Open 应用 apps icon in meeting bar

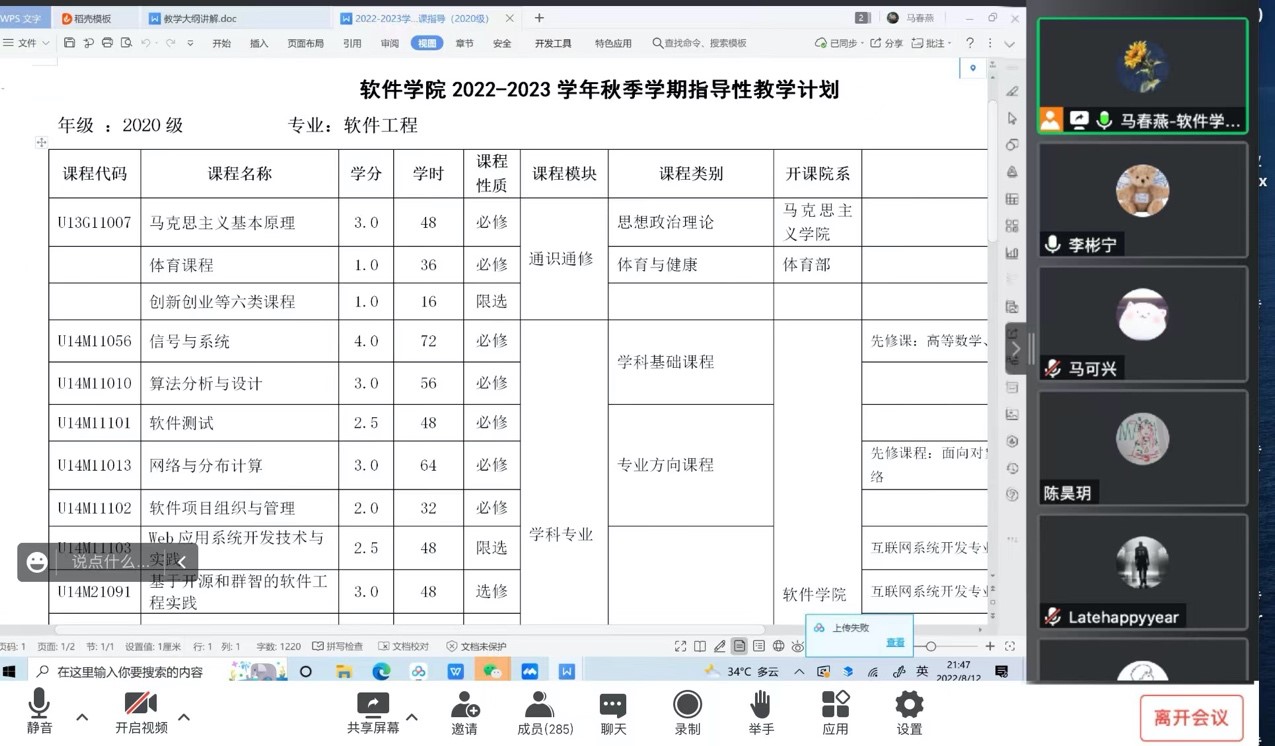tap(835, 712)
